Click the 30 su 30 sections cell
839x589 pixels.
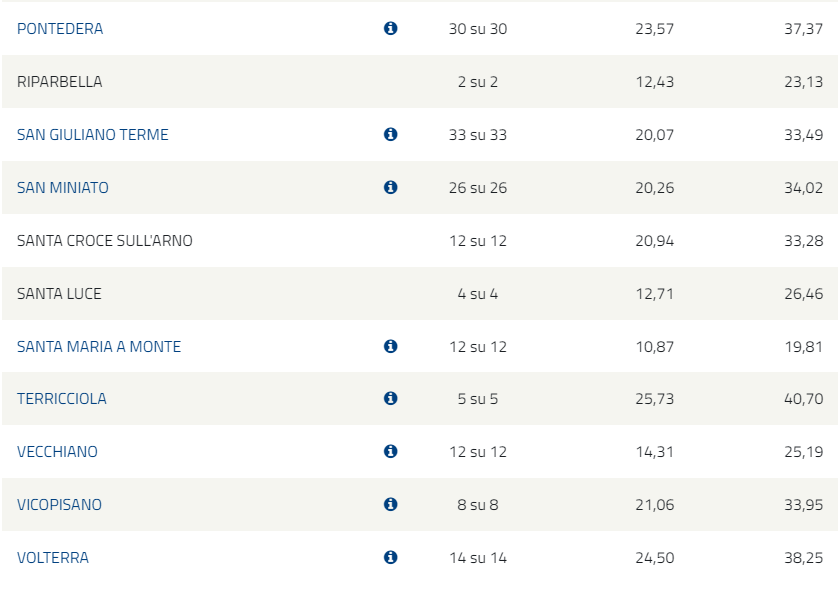478,28
